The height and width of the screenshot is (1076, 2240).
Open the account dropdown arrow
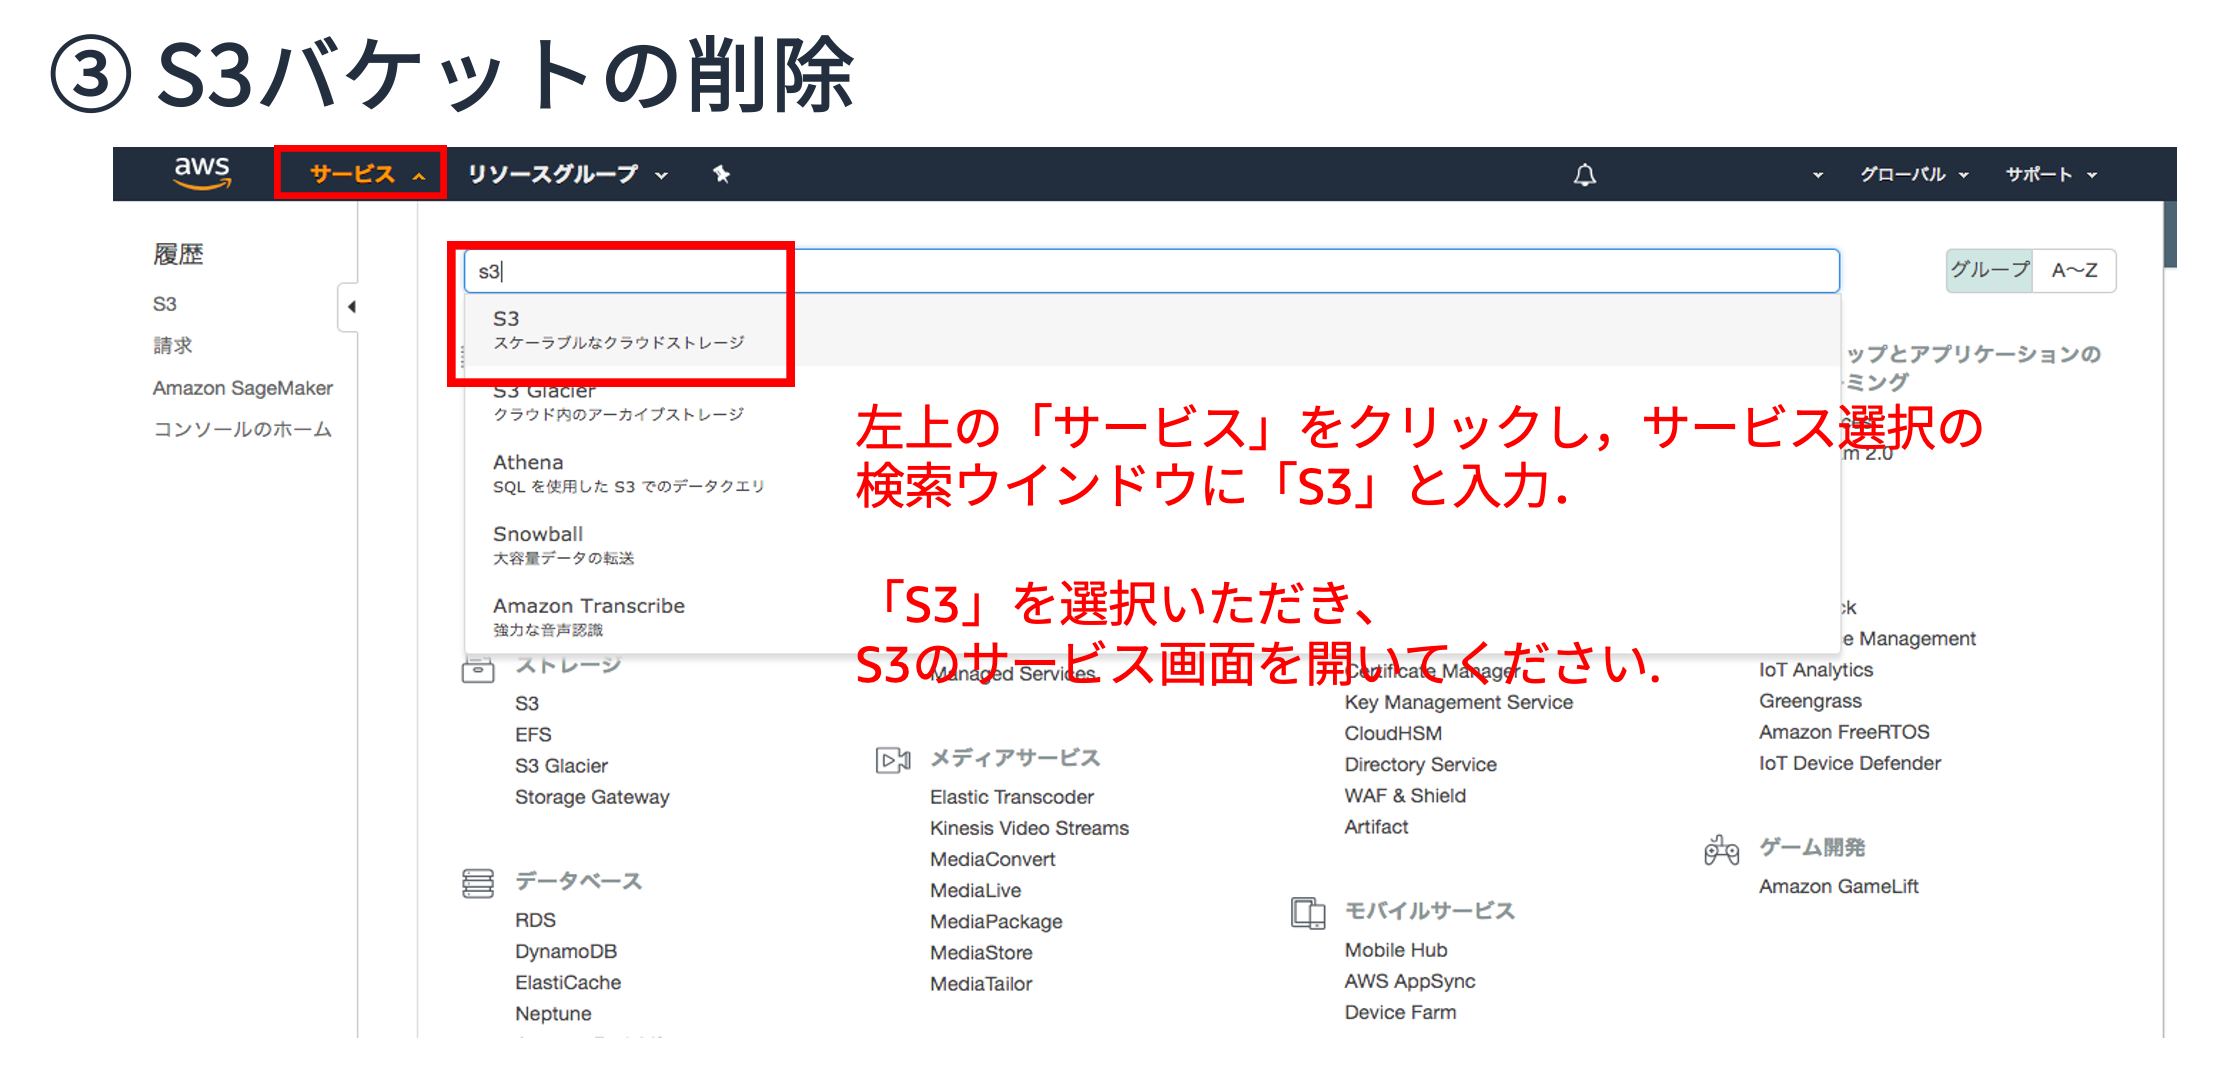coord(1818,175)
